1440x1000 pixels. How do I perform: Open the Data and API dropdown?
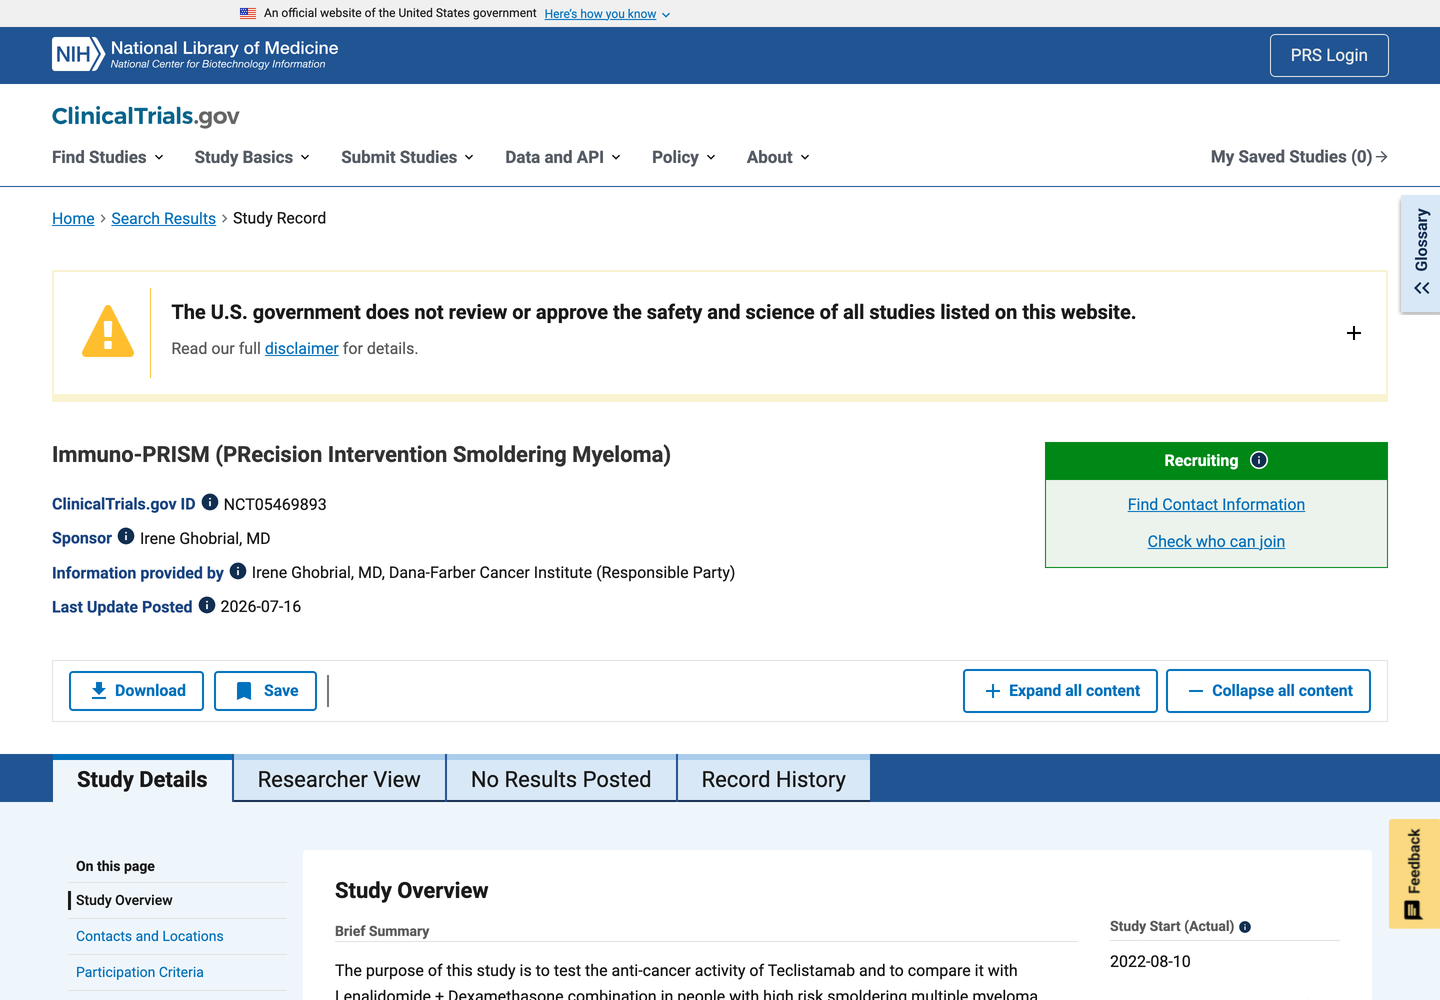[x=563, y=157]
